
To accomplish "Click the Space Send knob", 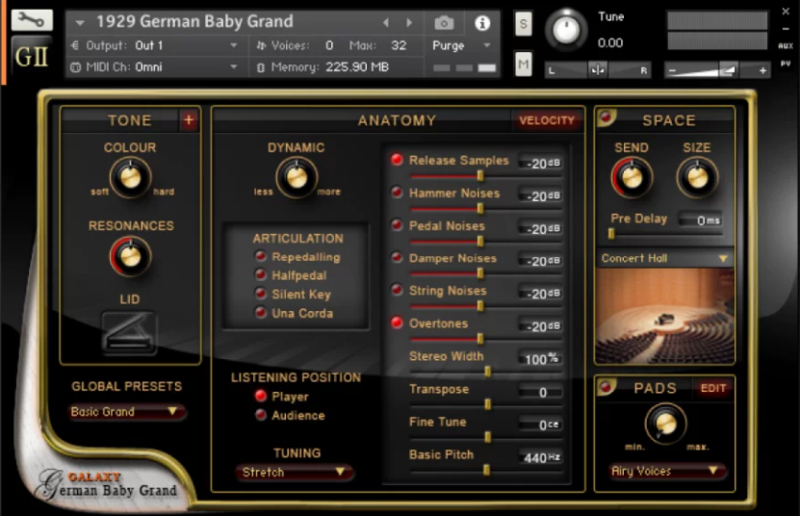I will click(632, 178).
